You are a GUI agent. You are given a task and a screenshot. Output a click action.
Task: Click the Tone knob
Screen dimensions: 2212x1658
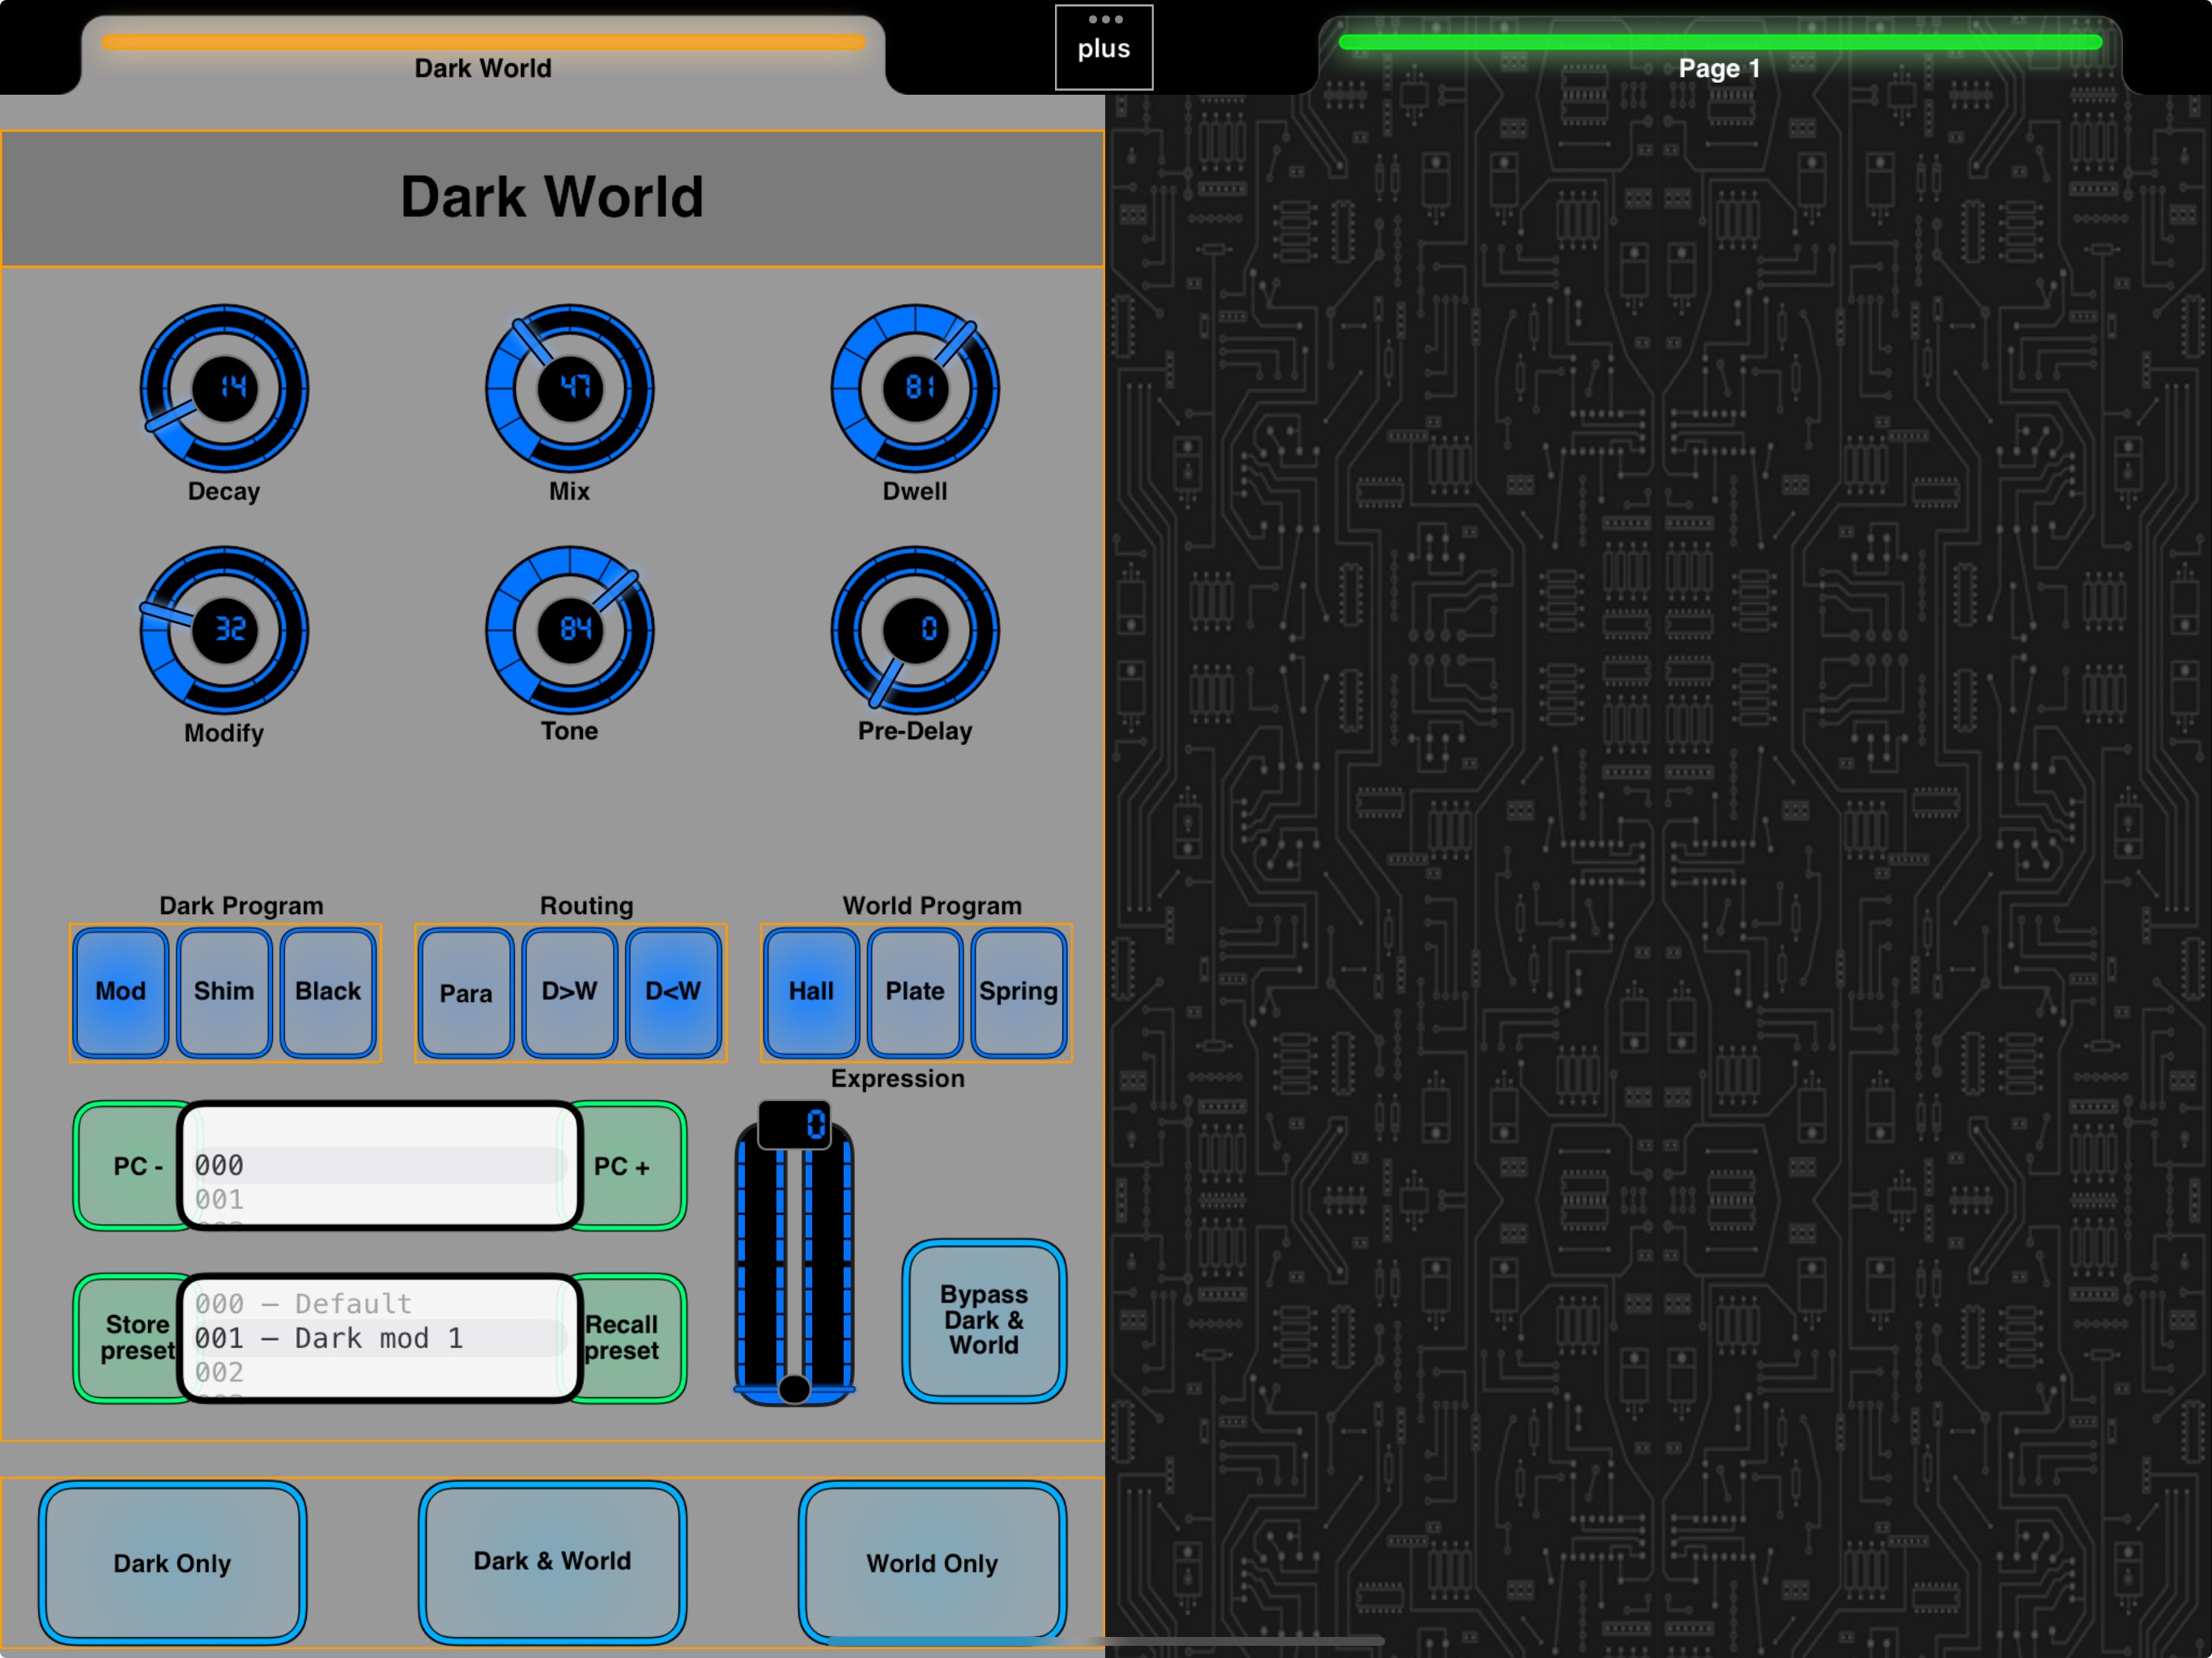[x=569, y=629]
